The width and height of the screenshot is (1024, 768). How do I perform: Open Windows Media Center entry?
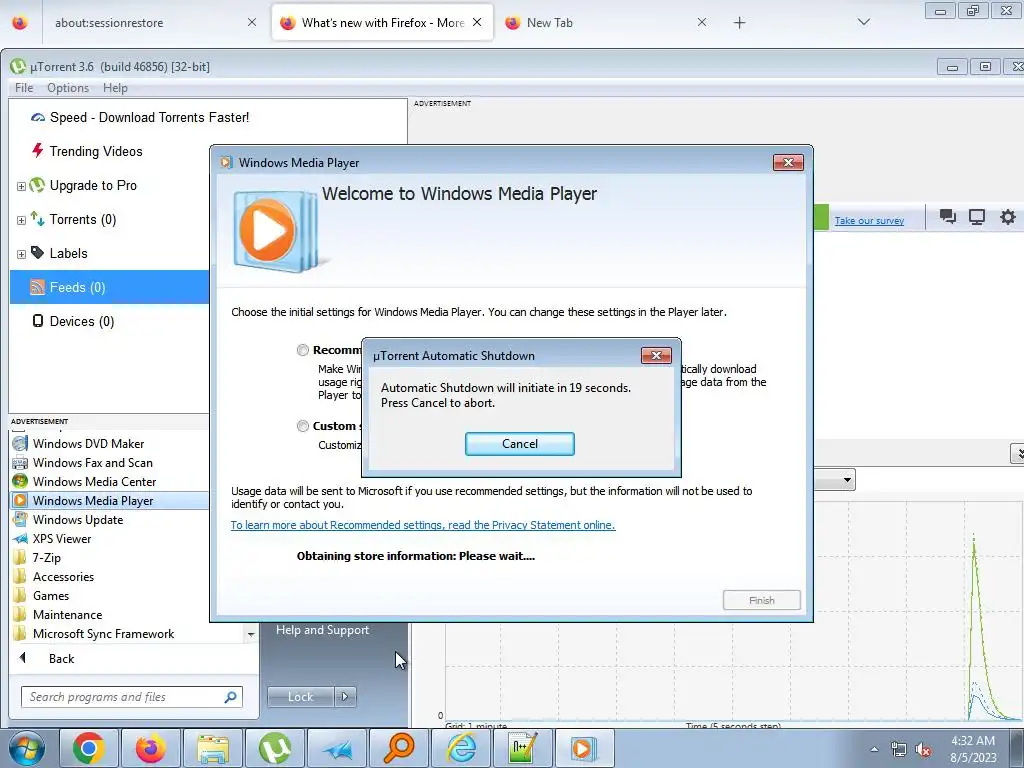(x=94, y=482)
